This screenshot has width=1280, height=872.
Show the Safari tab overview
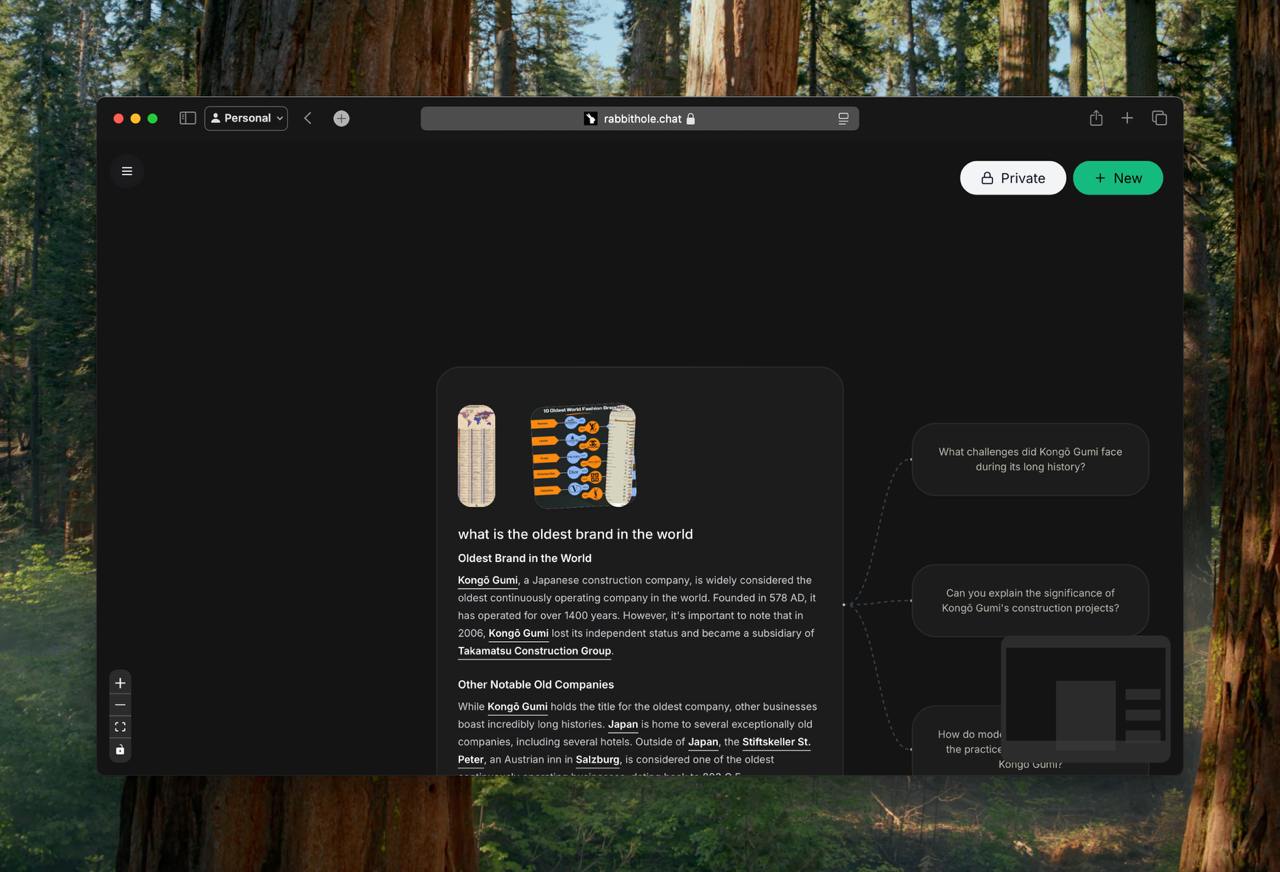pos(1159,118)
